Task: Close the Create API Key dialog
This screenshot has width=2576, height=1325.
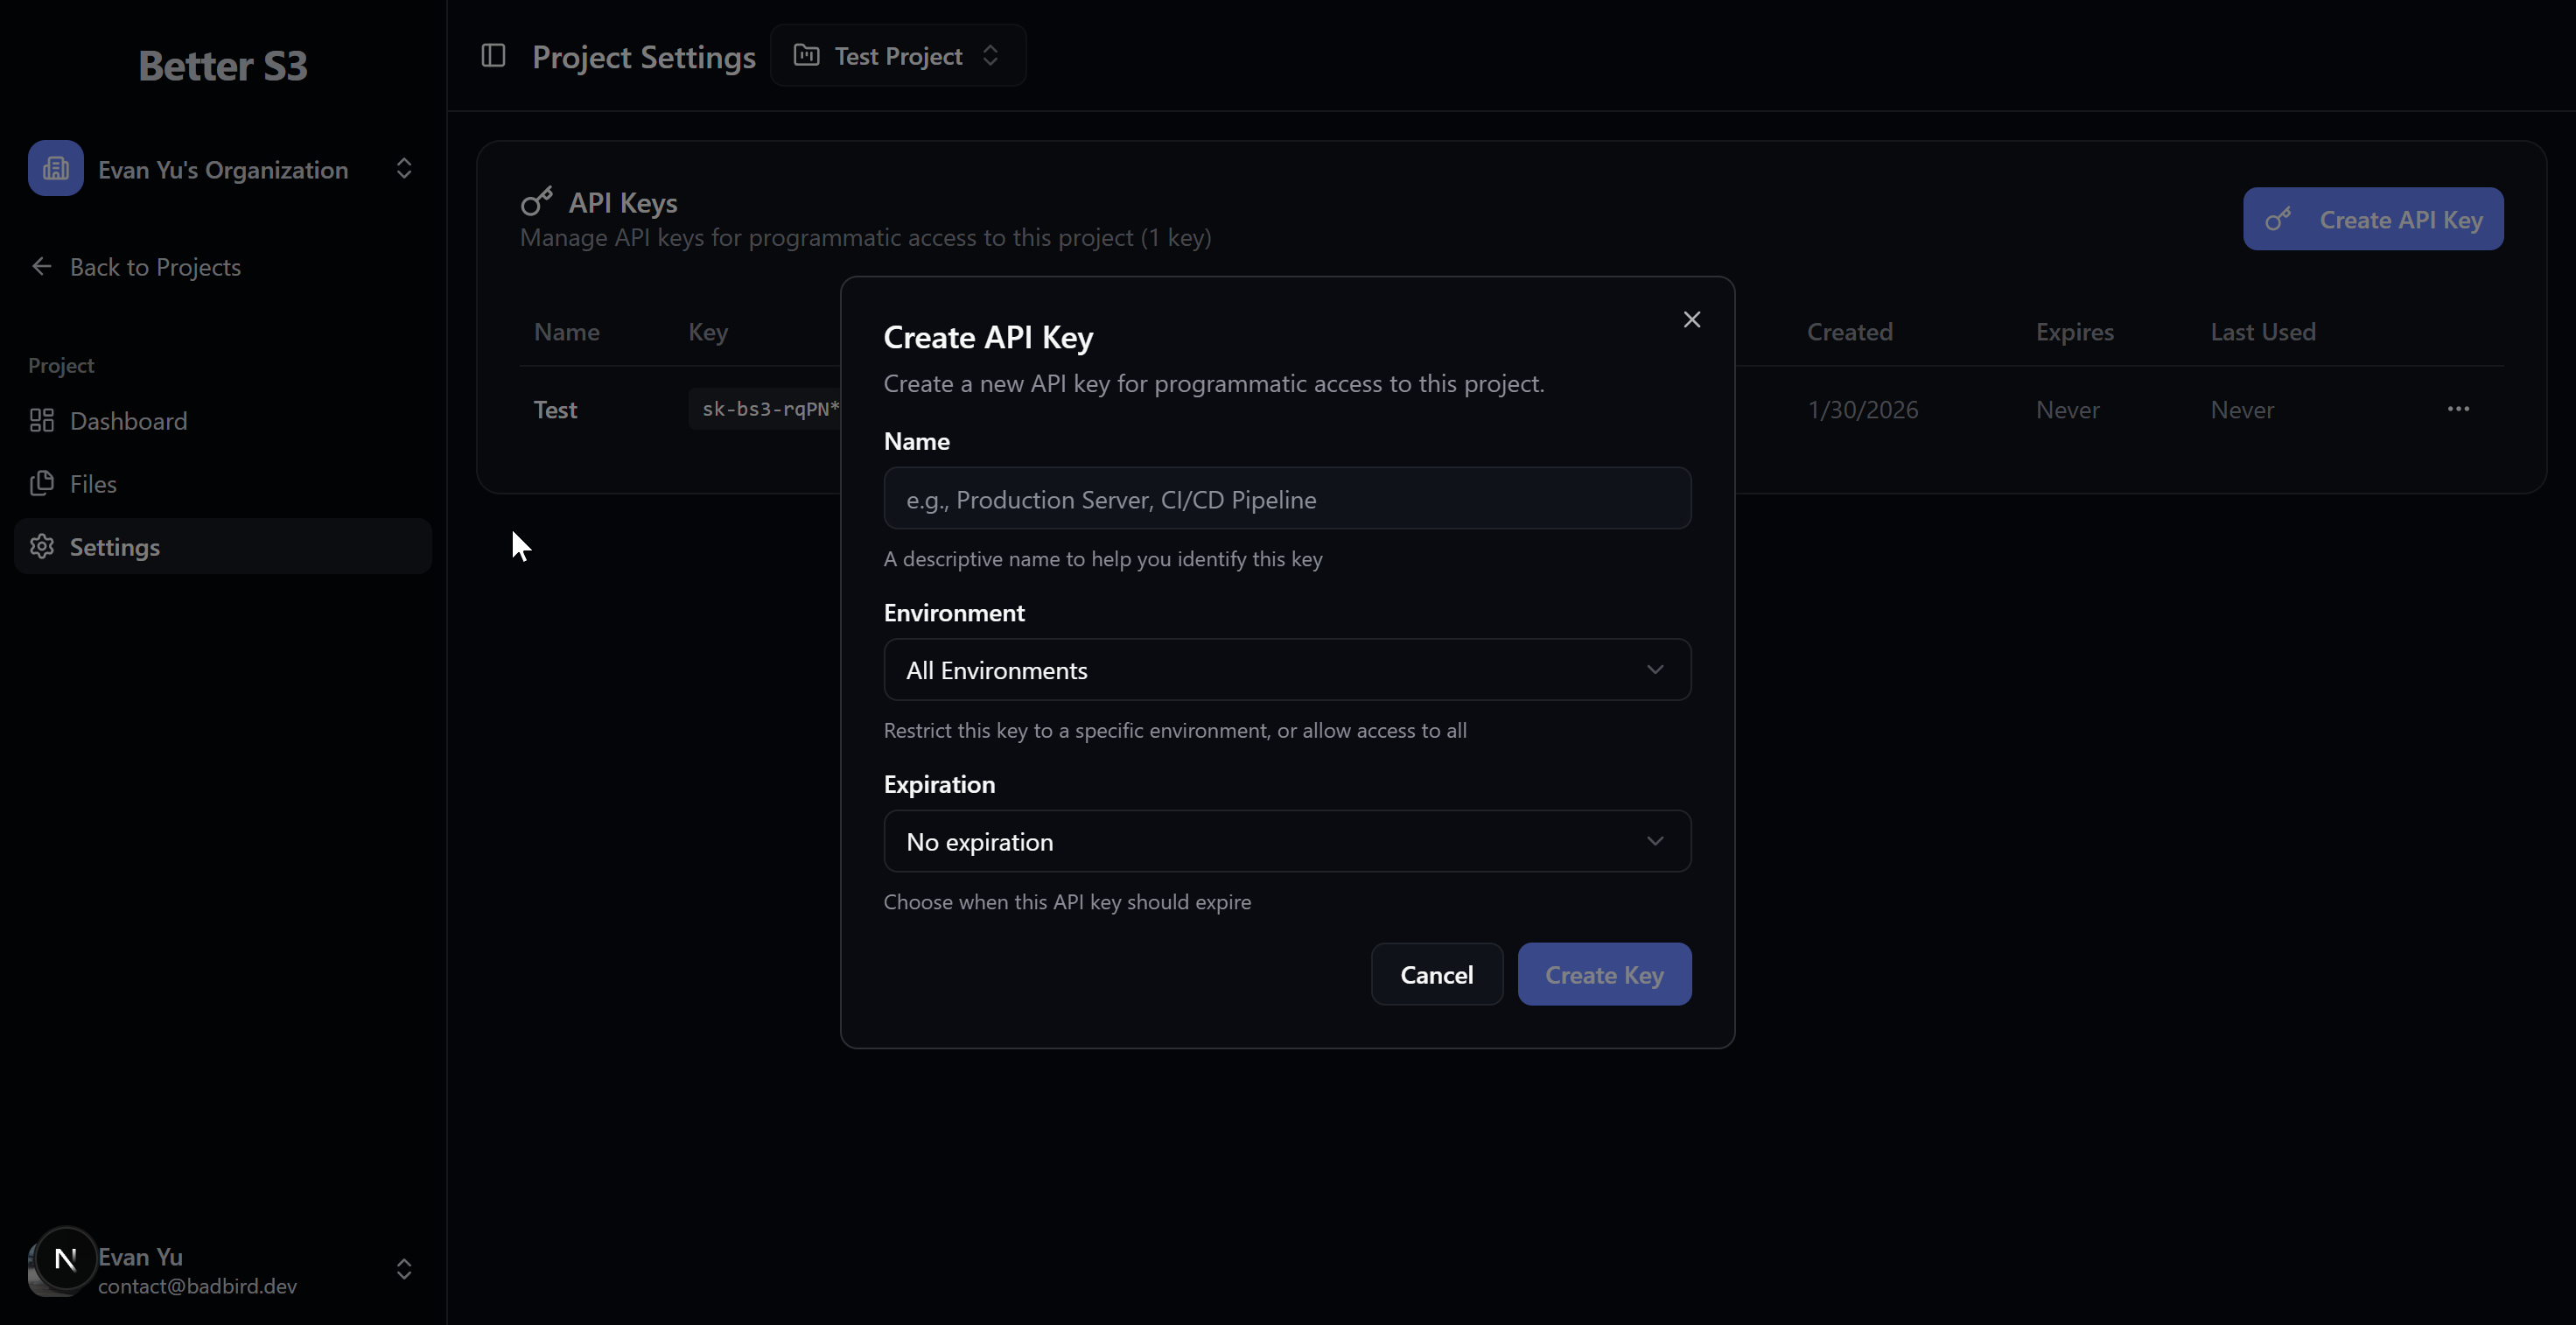Action: [x=1691, y=319]
